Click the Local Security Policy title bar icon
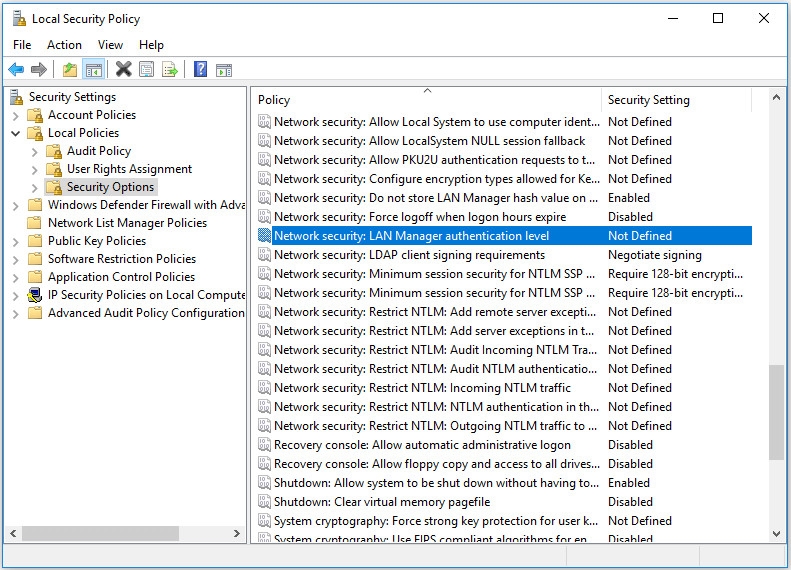This screenshot has width=791, height=570. point(19,19)
